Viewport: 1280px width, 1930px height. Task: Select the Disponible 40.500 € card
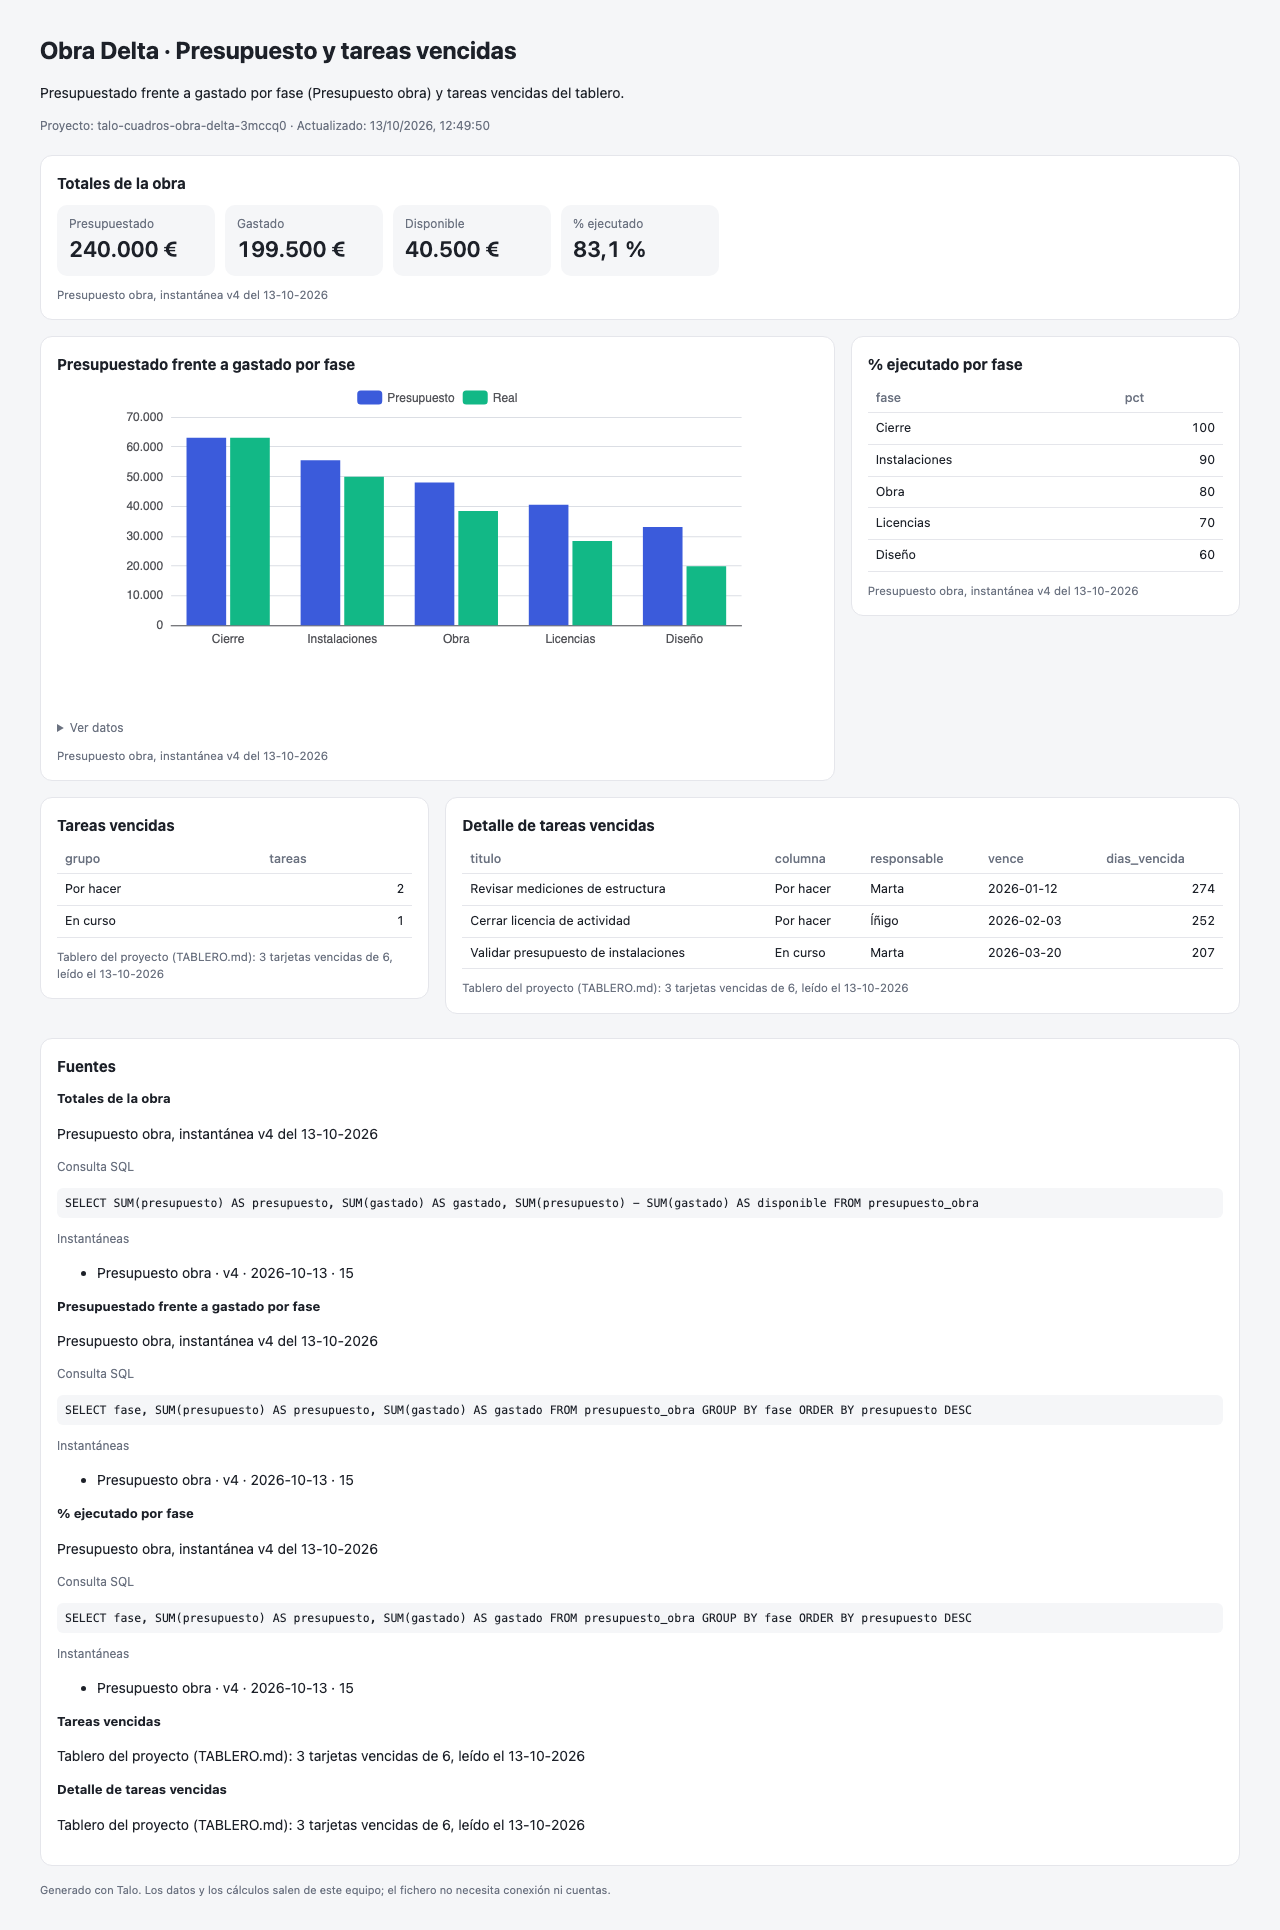coord(472,240)
